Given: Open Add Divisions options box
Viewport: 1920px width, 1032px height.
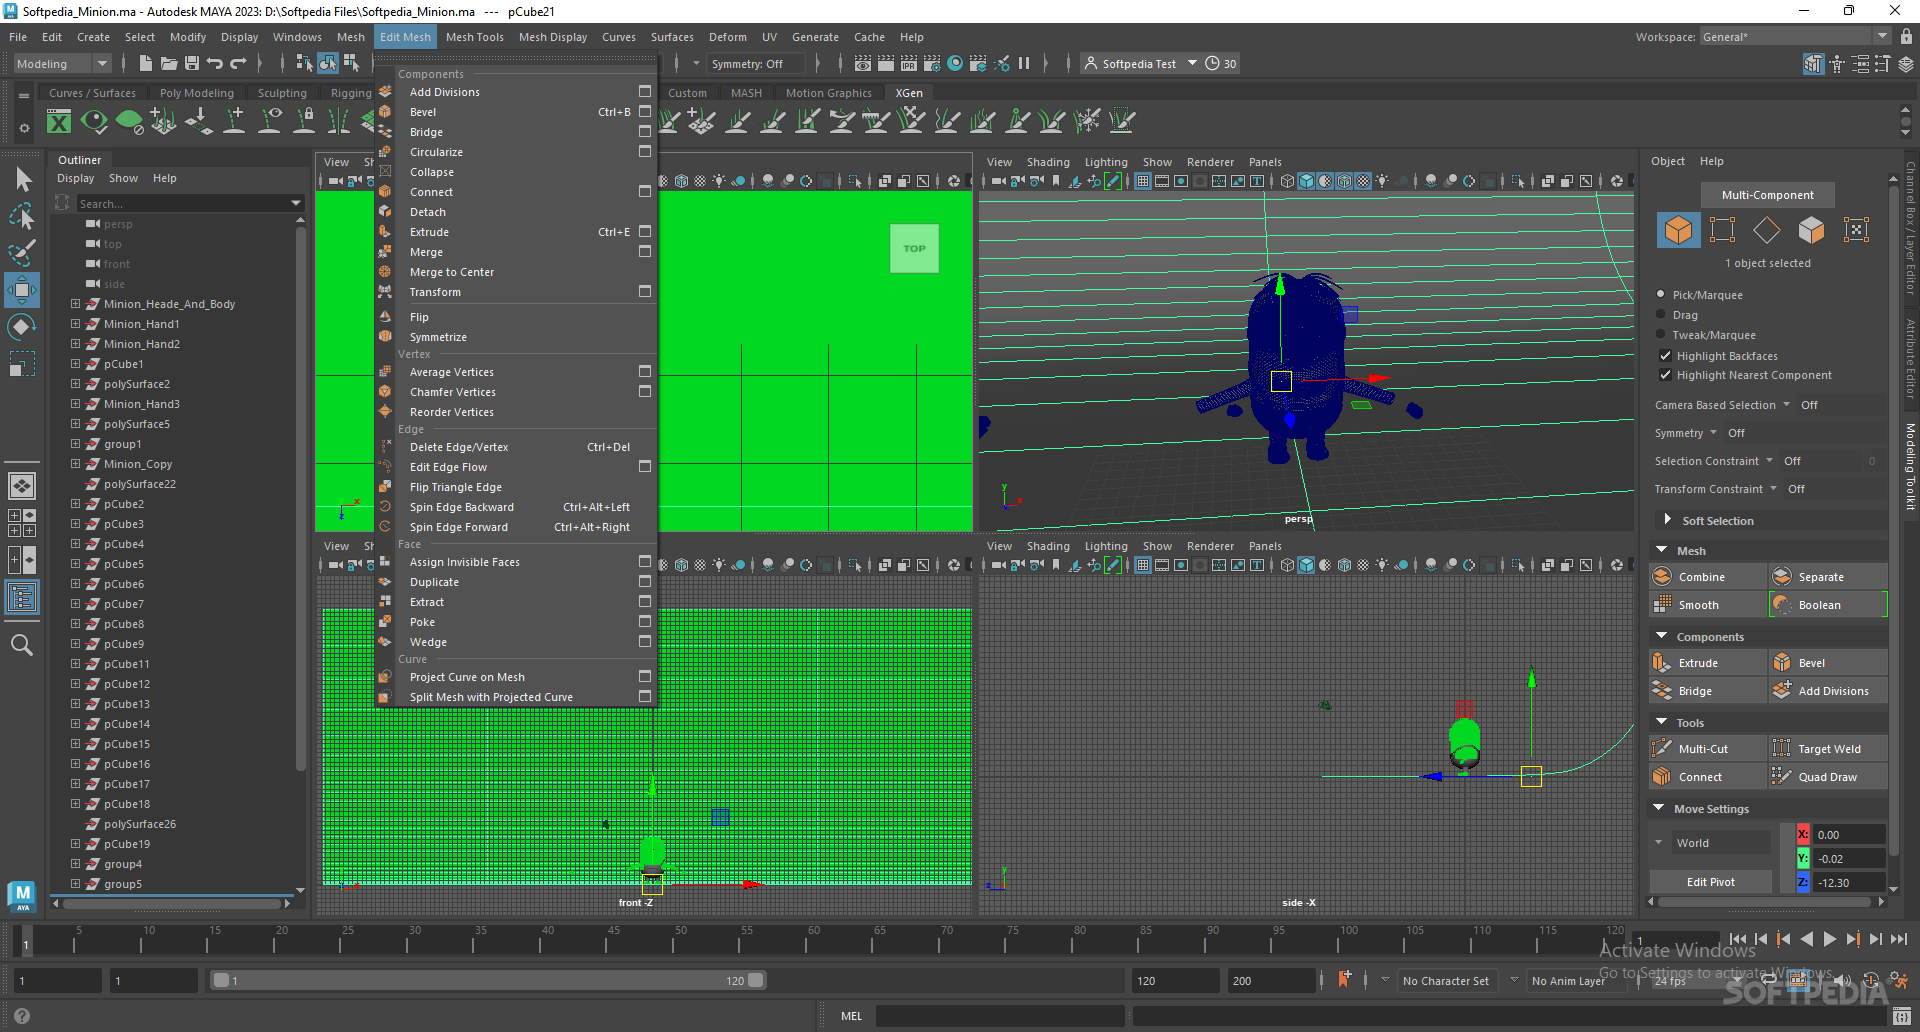Looking at the screenshot, I should (x=645, y=92).
